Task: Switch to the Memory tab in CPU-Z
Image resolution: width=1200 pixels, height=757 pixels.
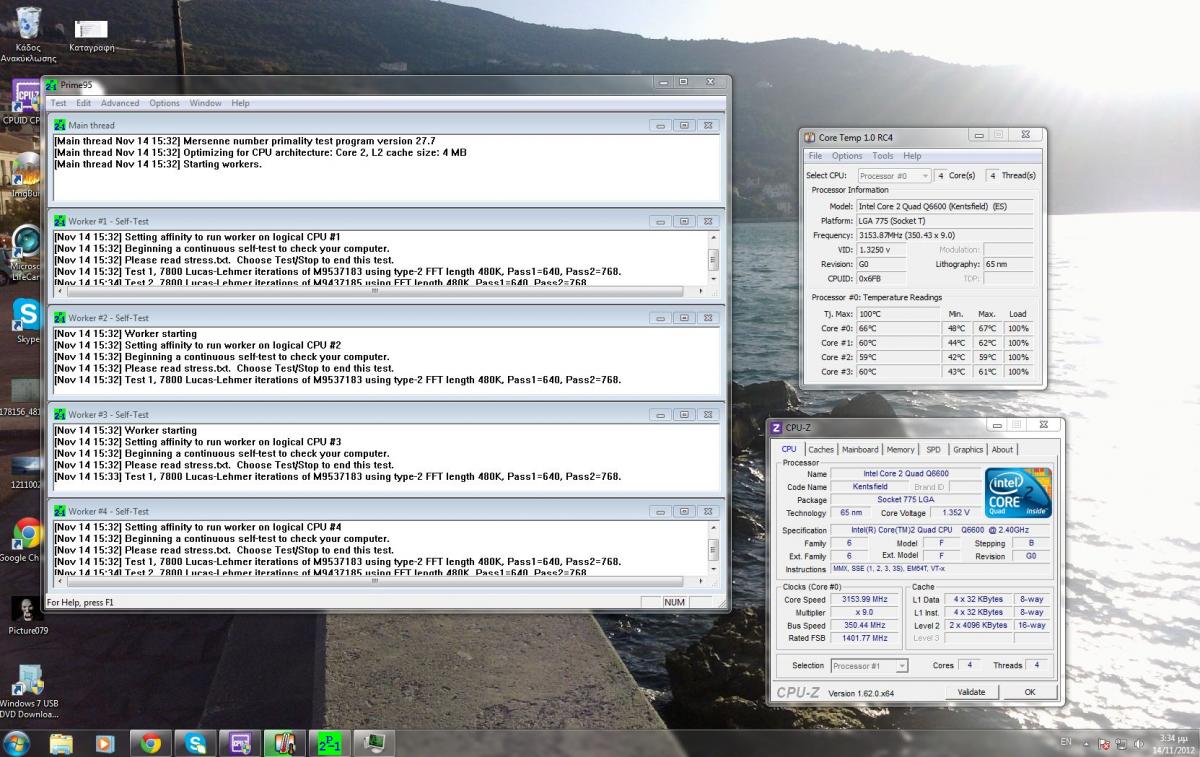Action: pyautogui.click(x=900, y=450)
